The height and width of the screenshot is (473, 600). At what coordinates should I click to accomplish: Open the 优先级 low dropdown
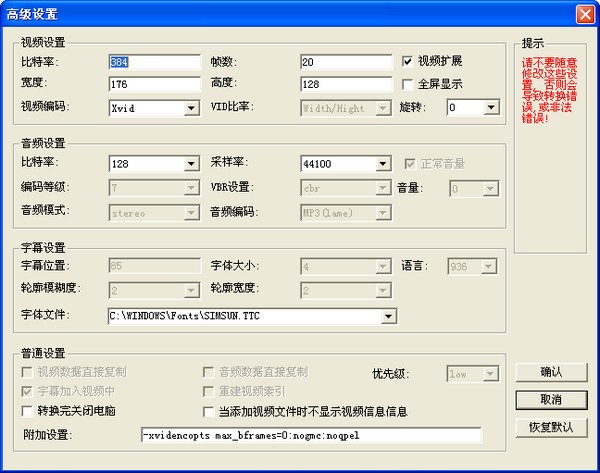coord(490,374)
